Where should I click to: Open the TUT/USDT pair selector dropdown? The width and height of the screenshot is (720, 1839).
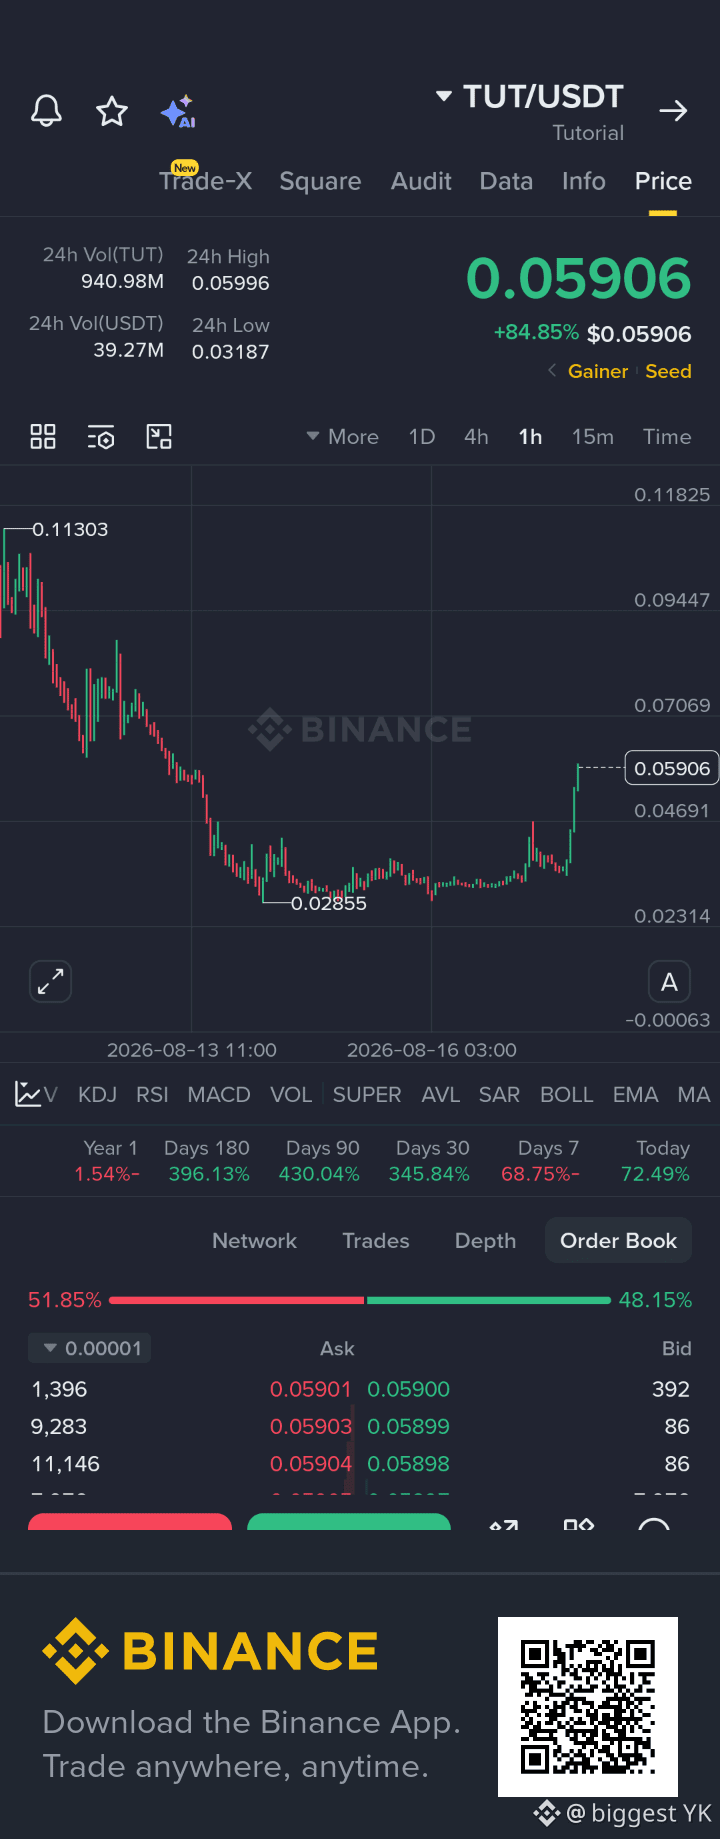pos(530,97)
